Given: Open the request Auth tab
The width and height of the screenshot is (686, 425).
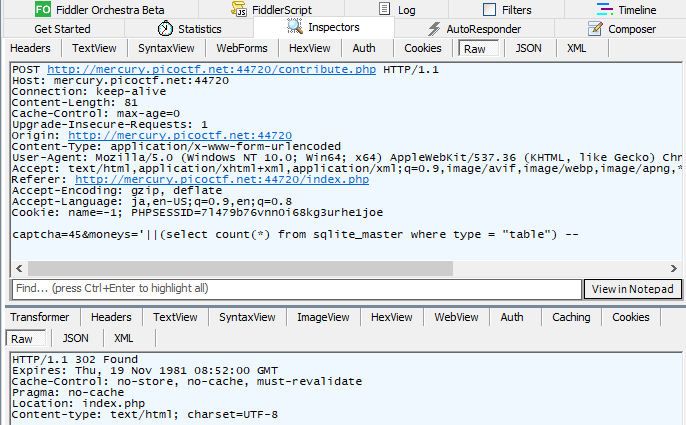Looking at the screenshot, I should pos(364,48).
